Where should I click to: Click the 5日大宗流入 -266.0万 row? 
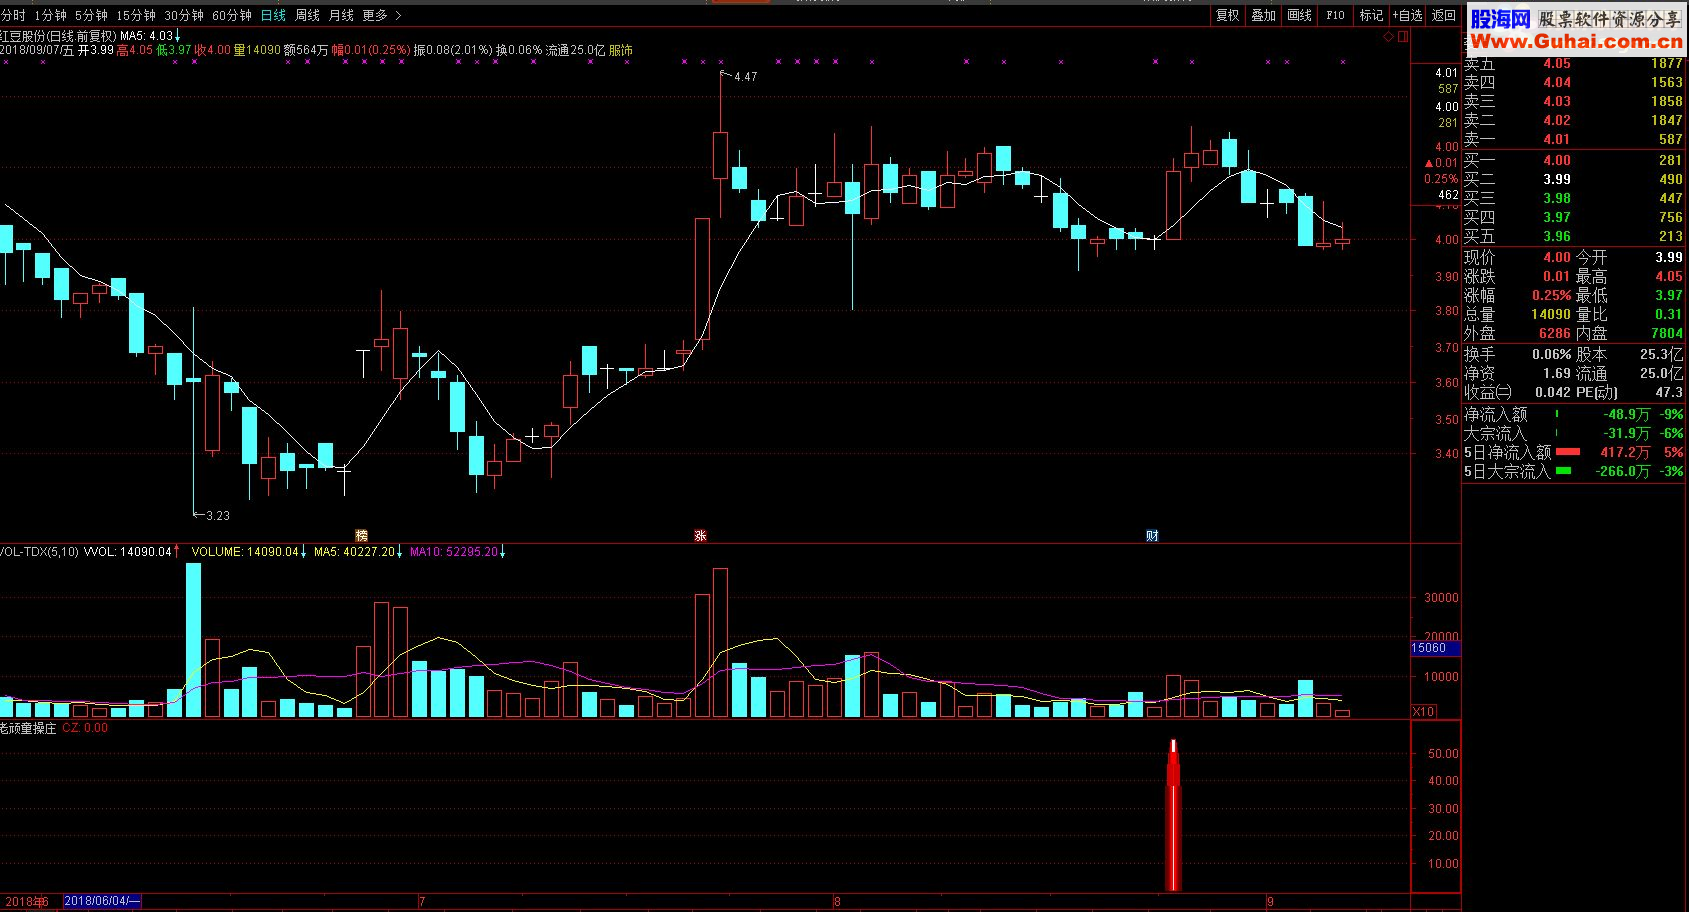[x=1574, y=471]
